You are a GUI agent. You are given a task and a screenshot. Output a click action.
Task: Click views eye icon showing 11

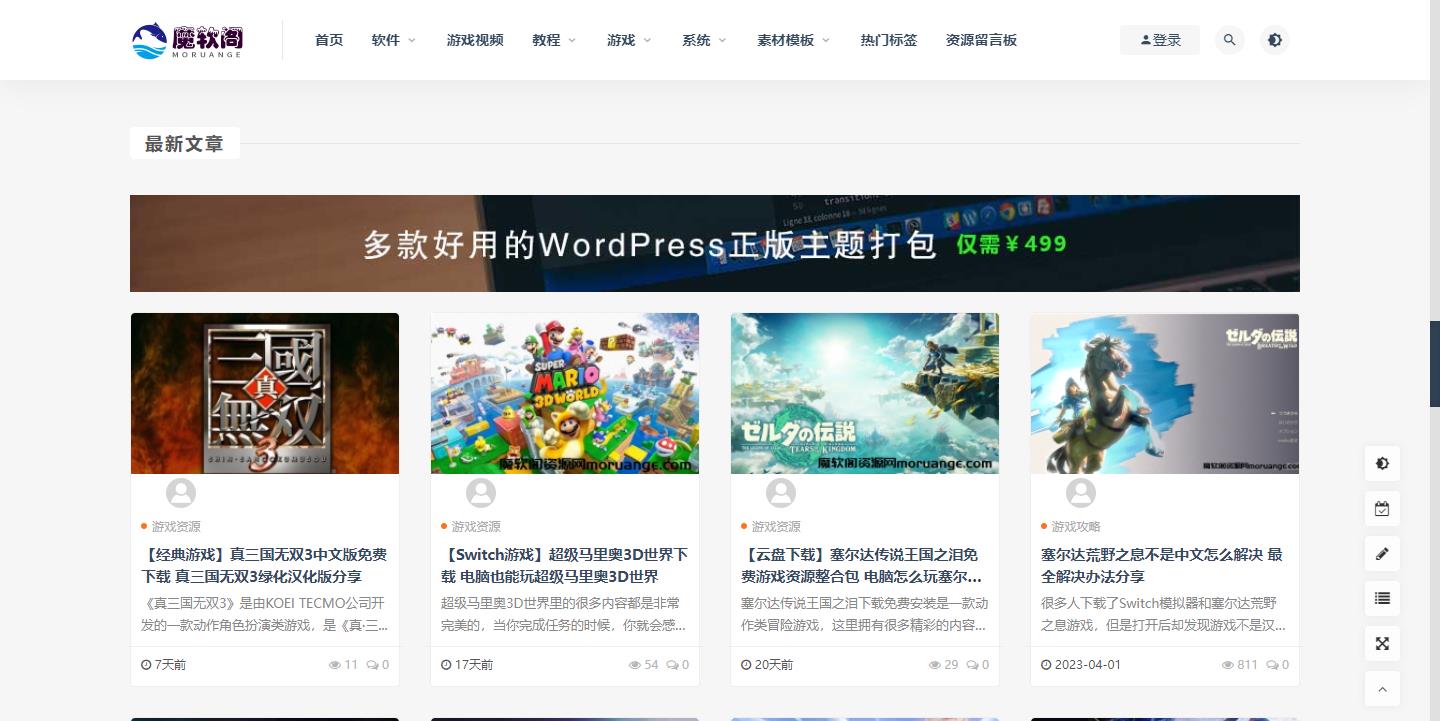pyautogui.click(x=334, y=665)
